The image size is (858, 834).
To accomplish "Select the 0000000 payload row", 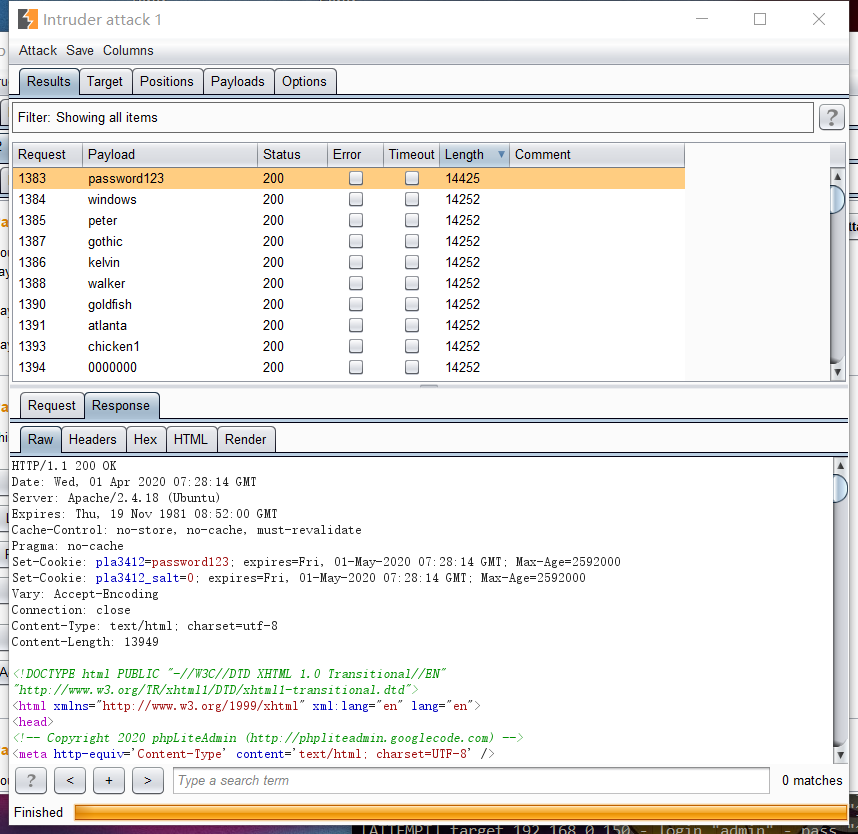I will [x=349, y=367].
